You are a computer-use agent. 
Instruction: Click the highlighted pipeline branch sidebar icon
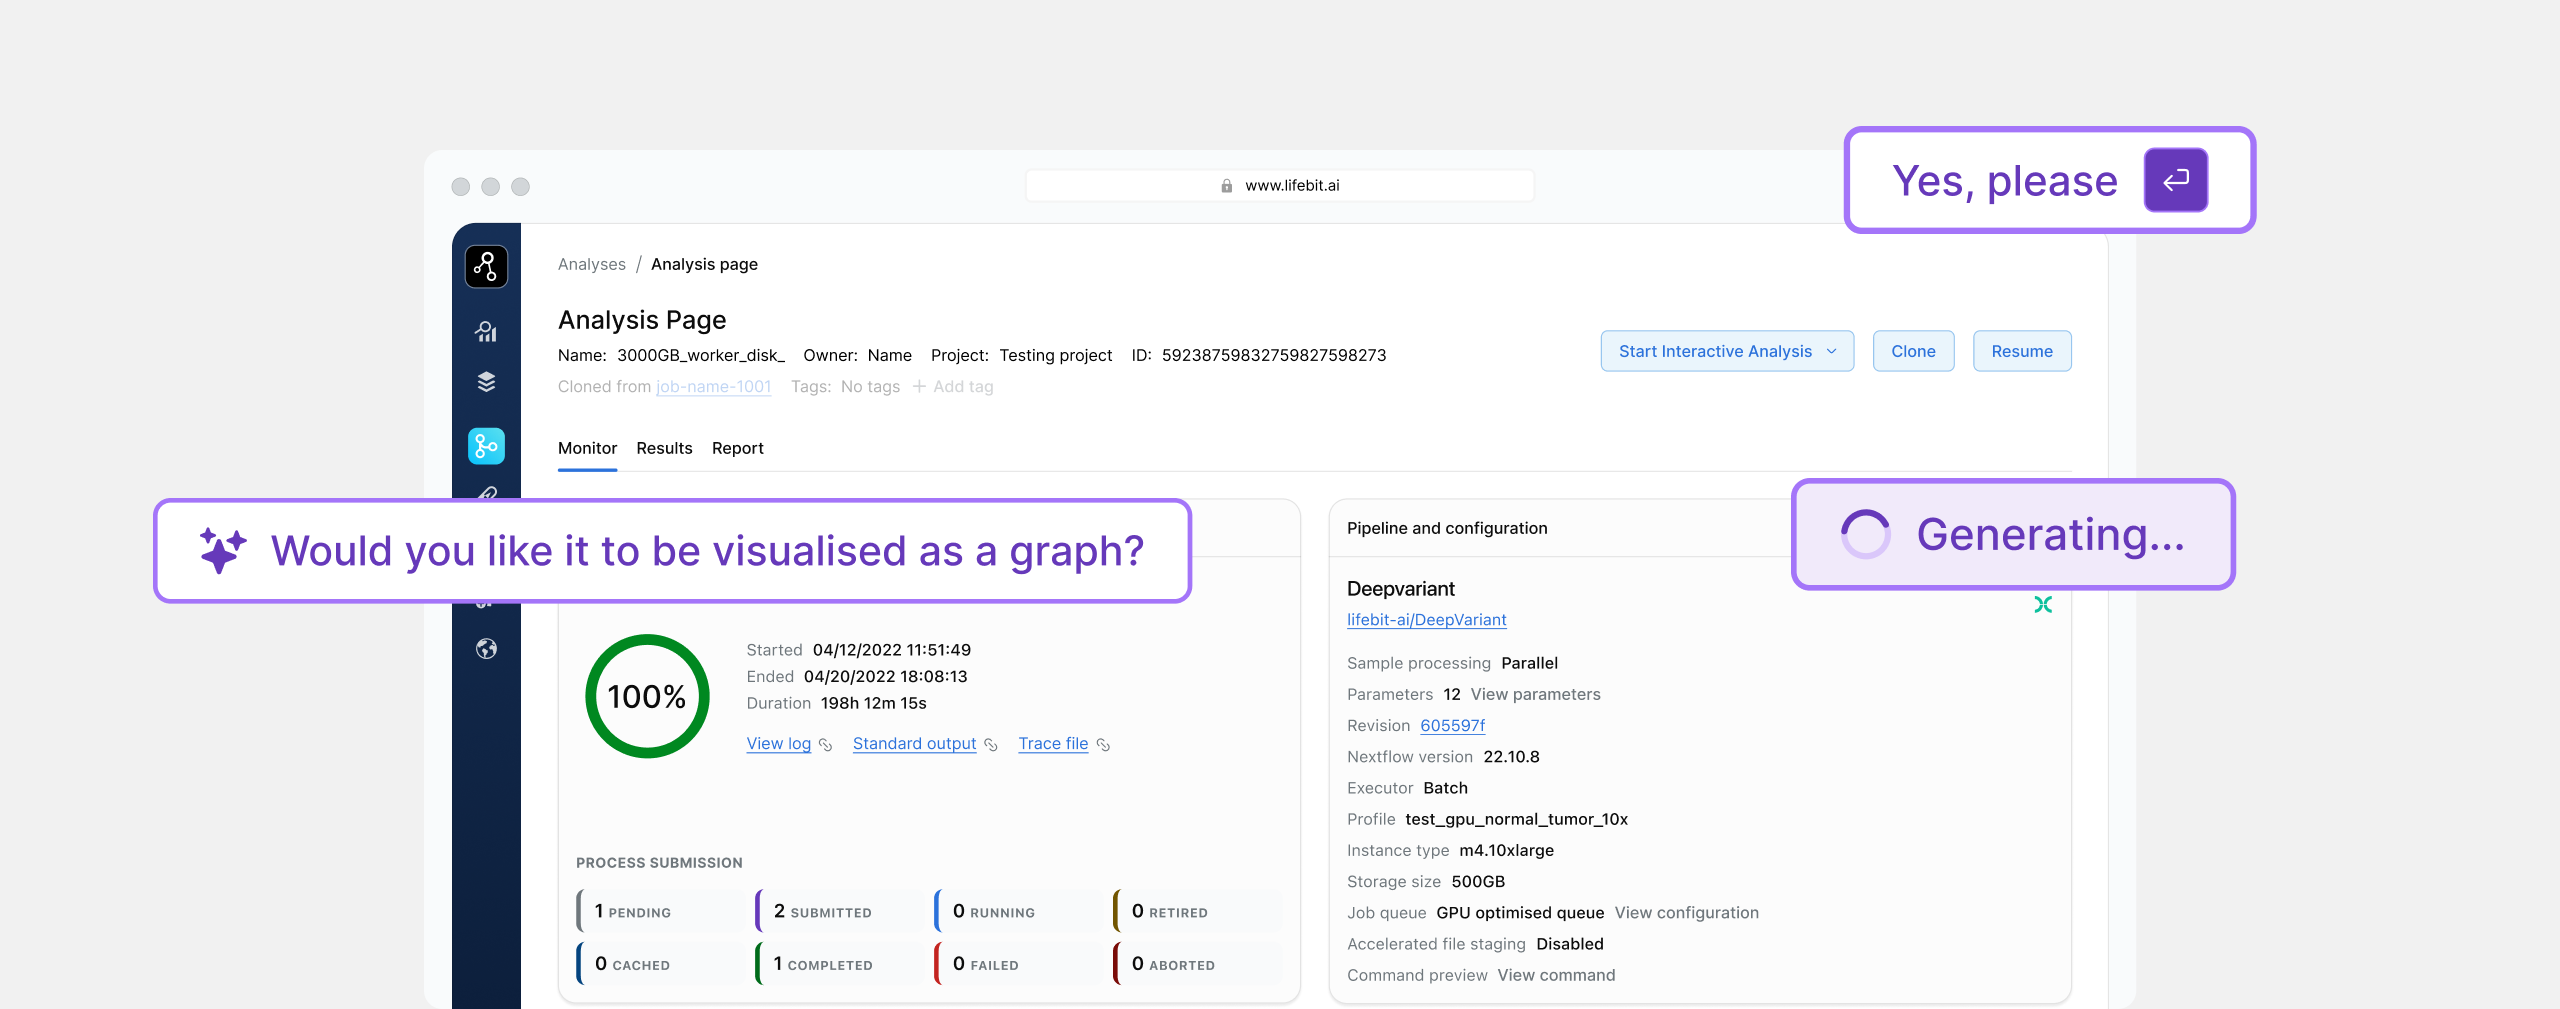click(x=486, y=446)
